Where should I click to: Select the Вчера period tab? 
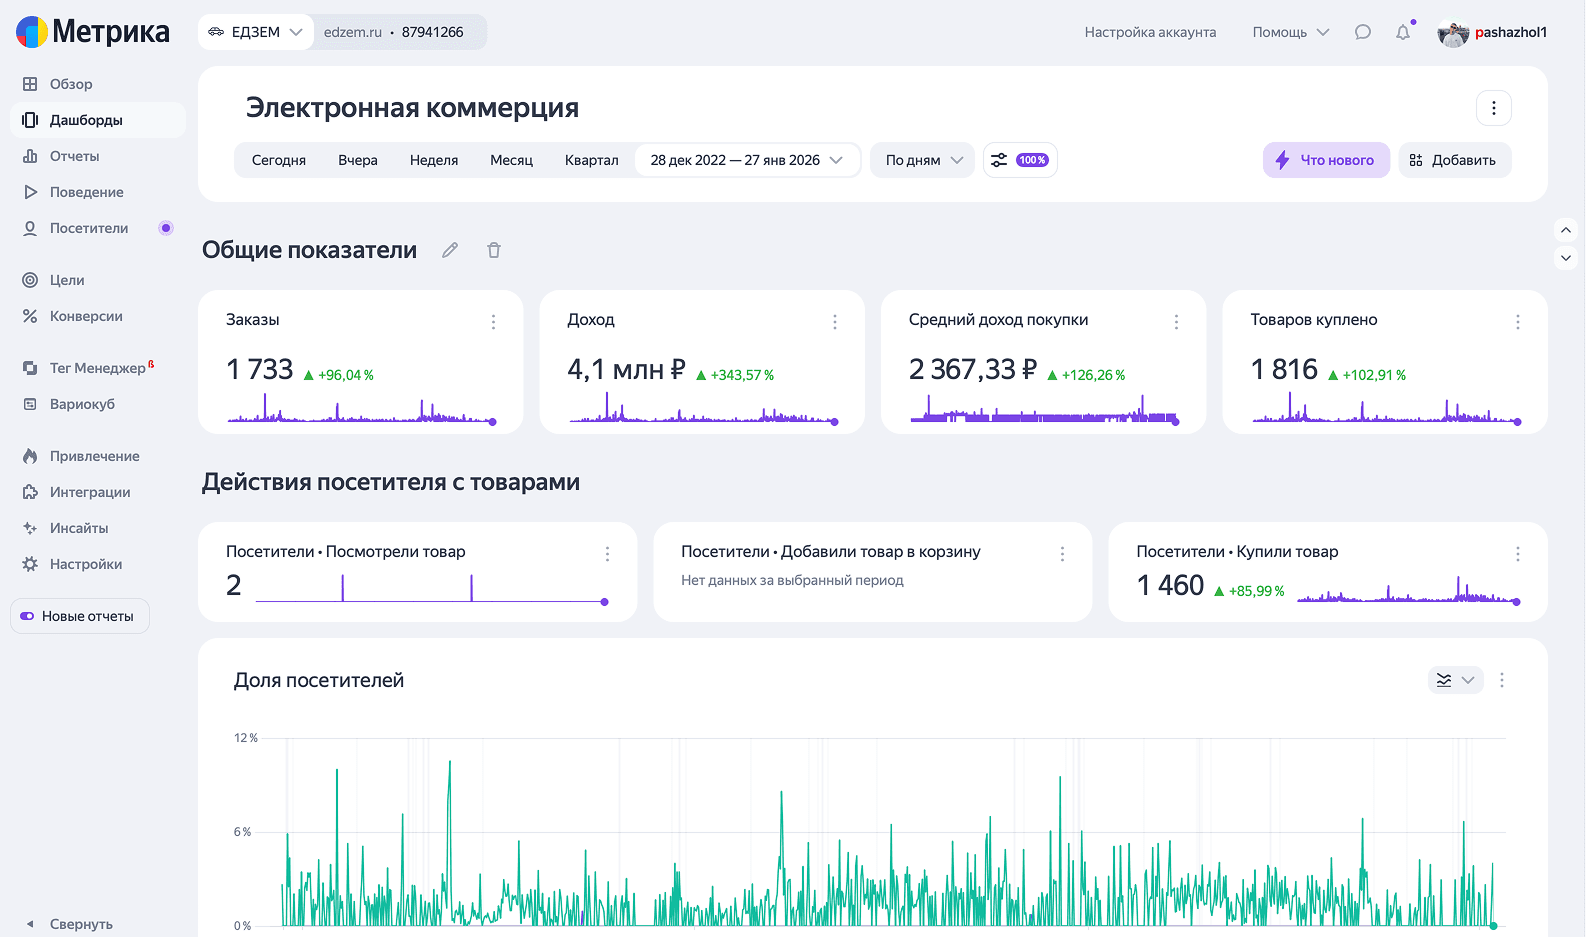tap(358, 160)
